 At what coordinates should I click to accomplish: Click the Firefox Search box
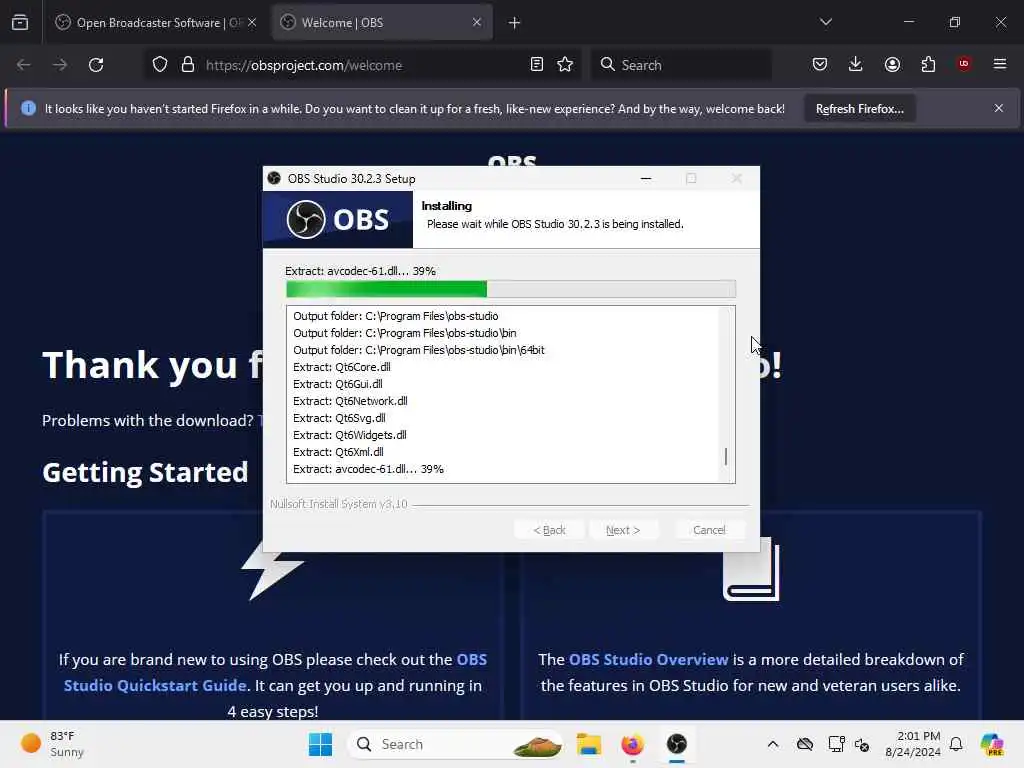(x=682, y=65)
